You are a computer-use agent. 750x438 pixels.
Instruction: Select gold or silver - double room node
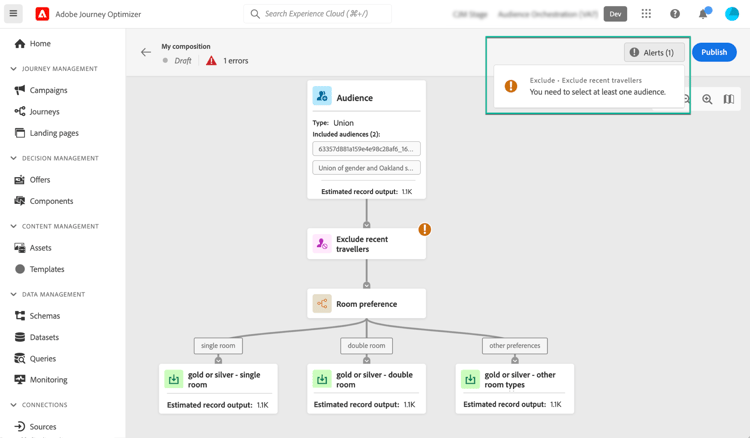click(x=366, y=389)
